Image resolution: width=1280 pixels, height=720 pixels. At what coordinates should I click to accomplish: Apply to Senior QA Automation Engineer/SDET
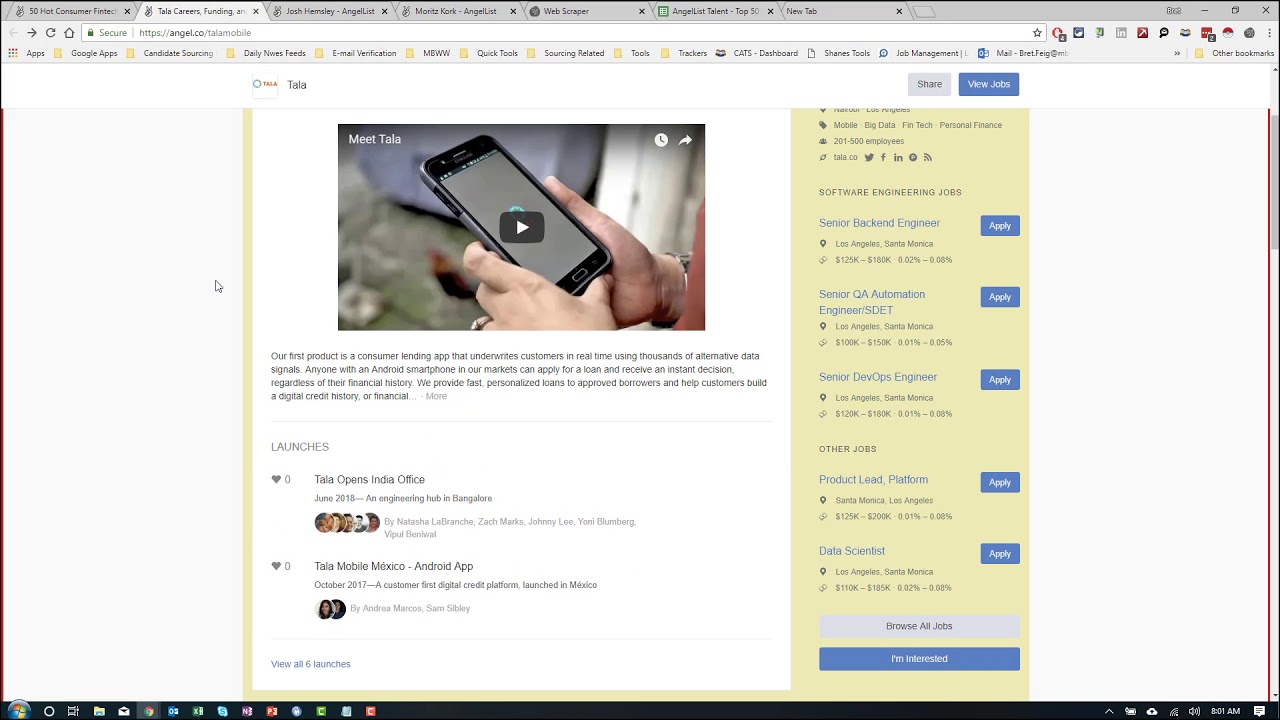[1000, 297]
